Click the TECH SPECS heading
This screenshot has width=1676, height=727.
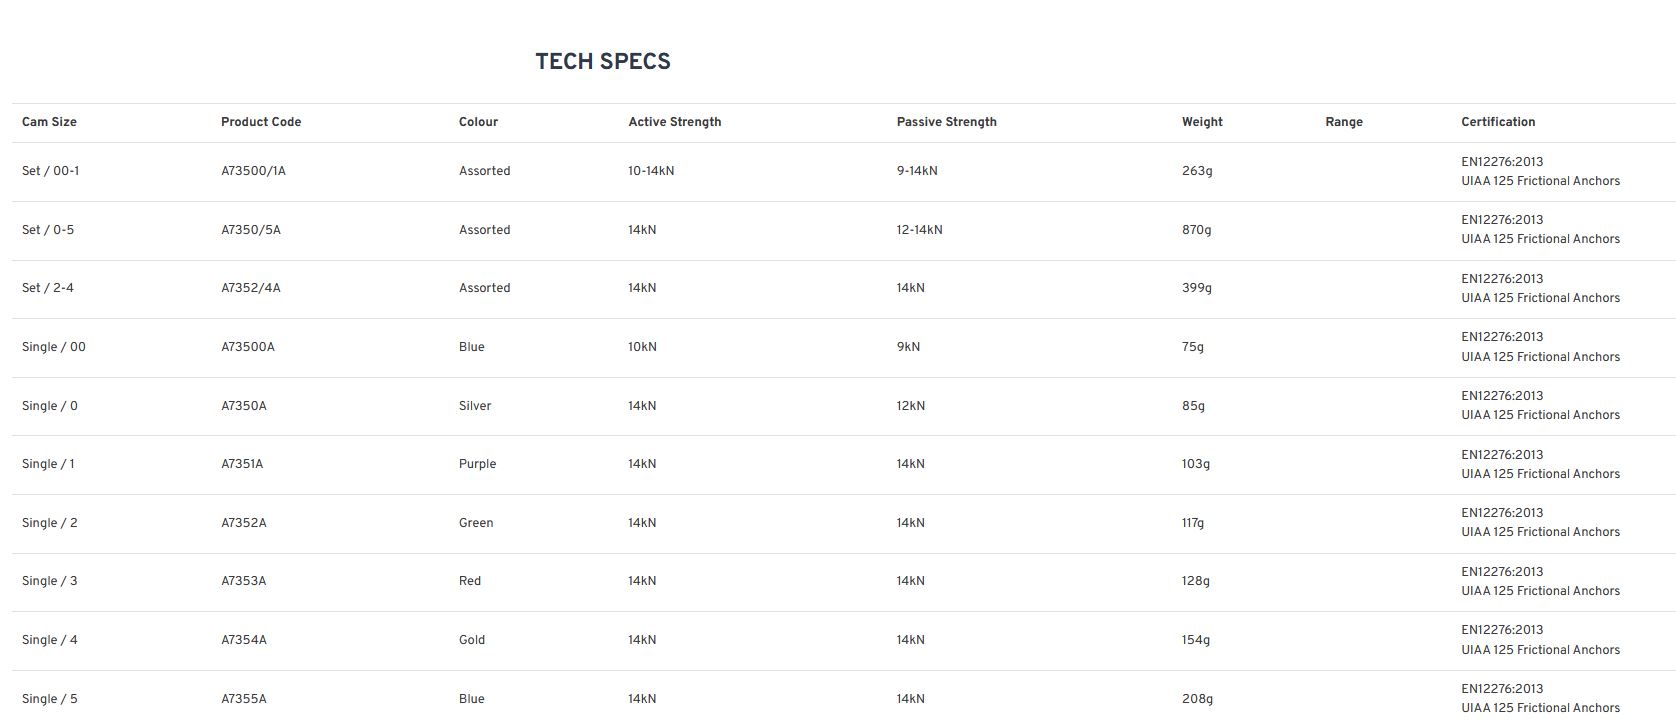click(603, 62)
